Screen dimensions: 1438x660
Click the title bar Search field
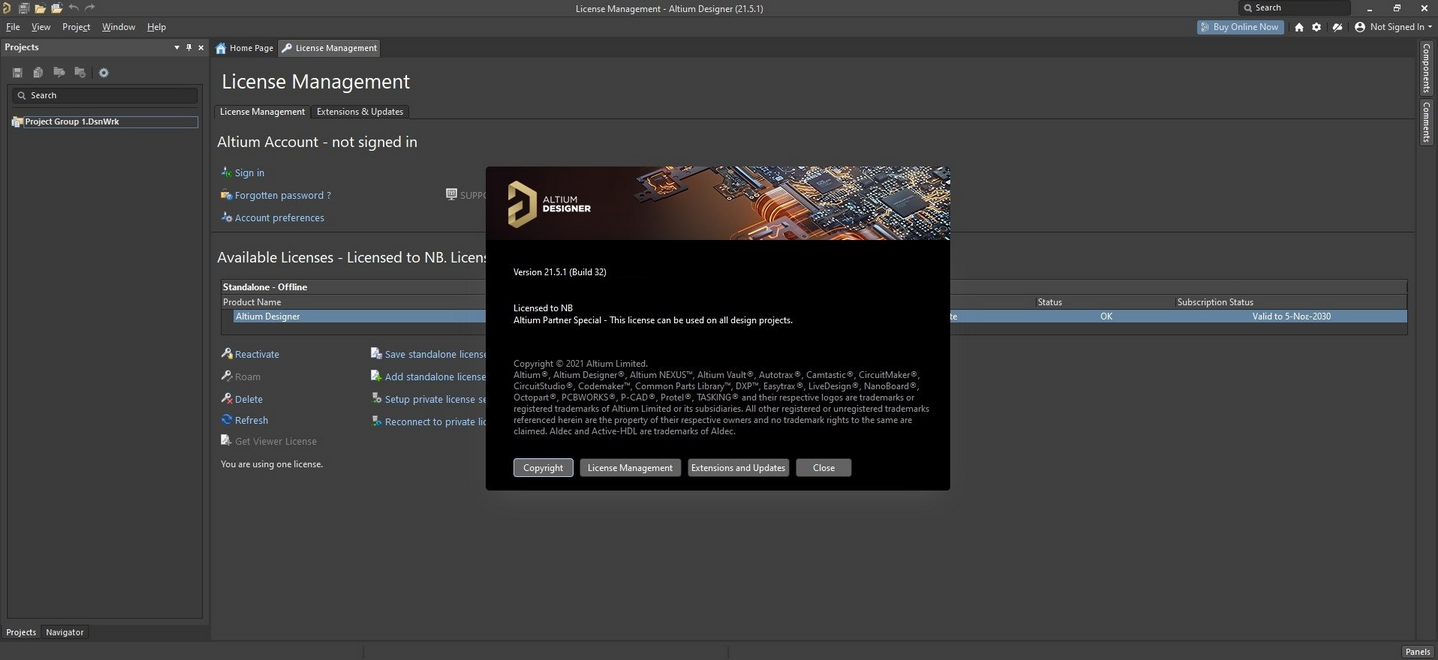(x=1295, y=8)
